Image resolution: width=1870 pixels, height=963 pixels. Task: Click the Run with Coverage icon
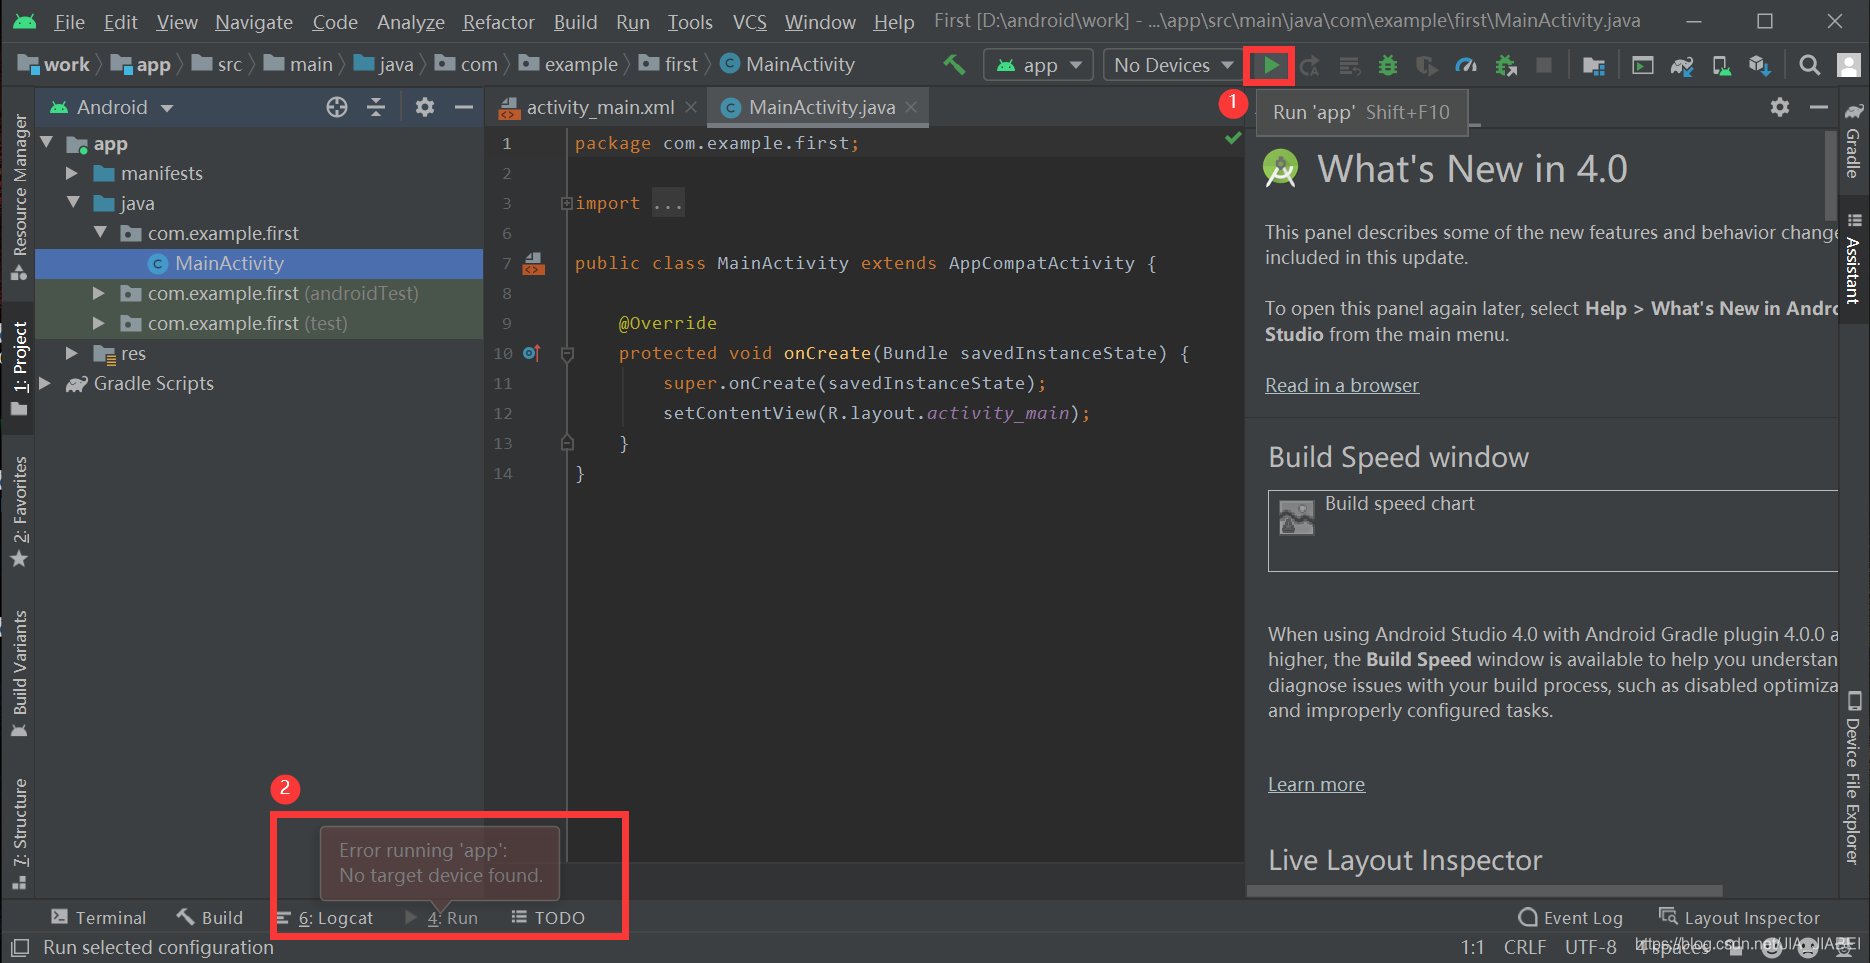pos(1427,65)
